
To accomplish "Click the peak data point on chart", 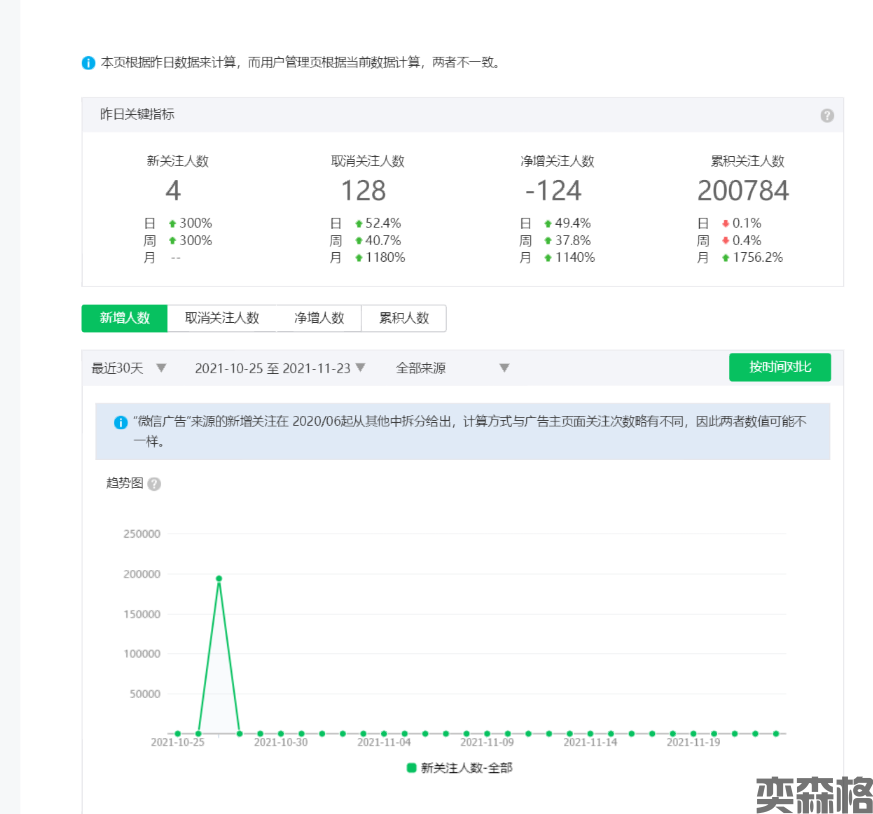I will click(219, 578).
